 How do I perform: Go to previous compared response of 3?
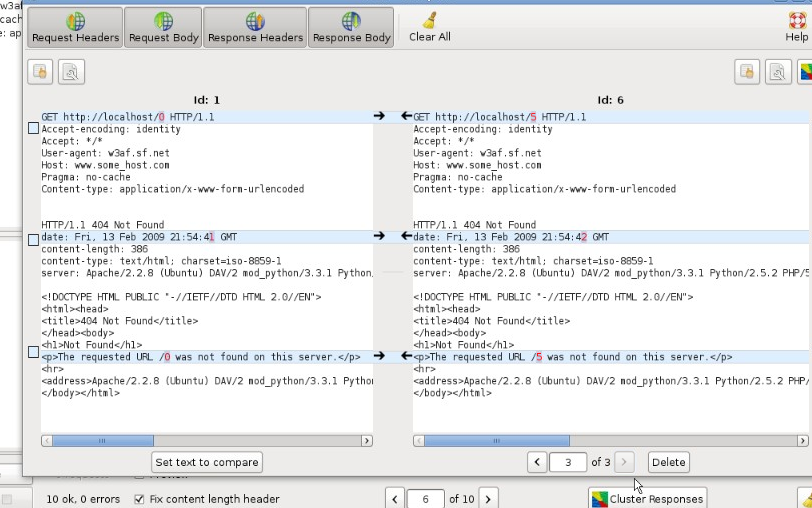[537, 462]
